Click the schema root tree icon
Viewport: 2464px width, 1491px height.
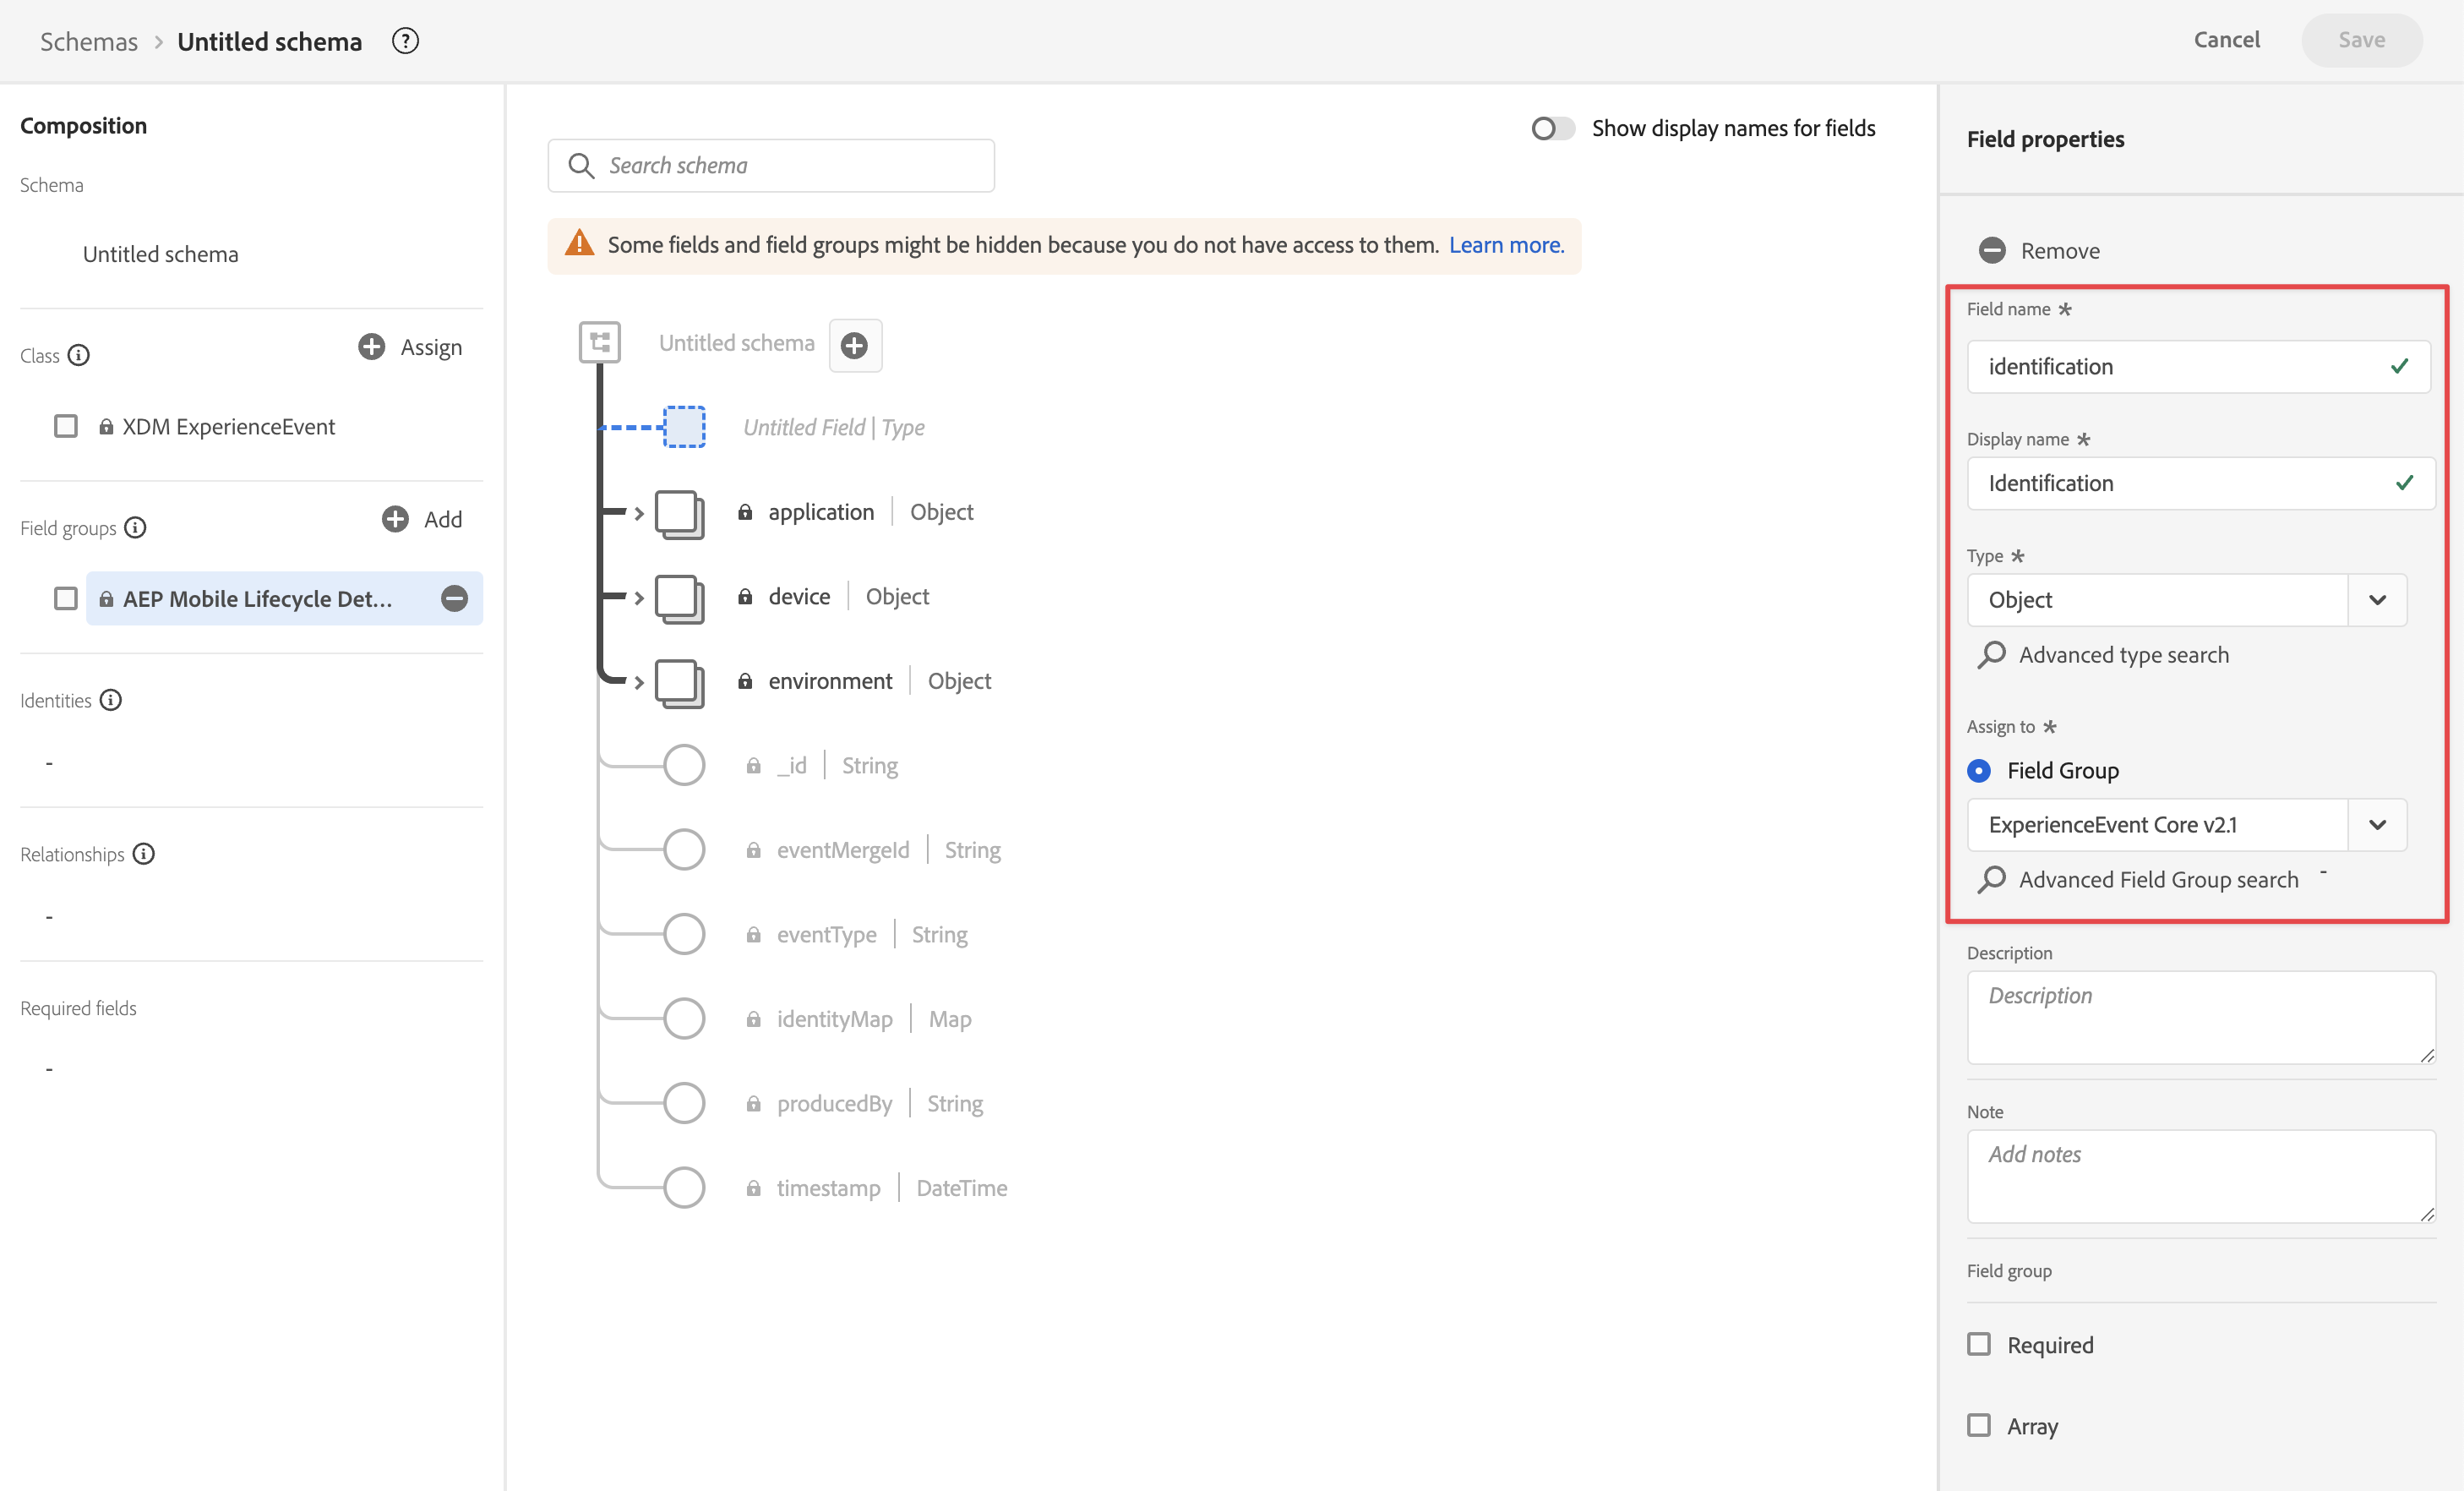600,343
